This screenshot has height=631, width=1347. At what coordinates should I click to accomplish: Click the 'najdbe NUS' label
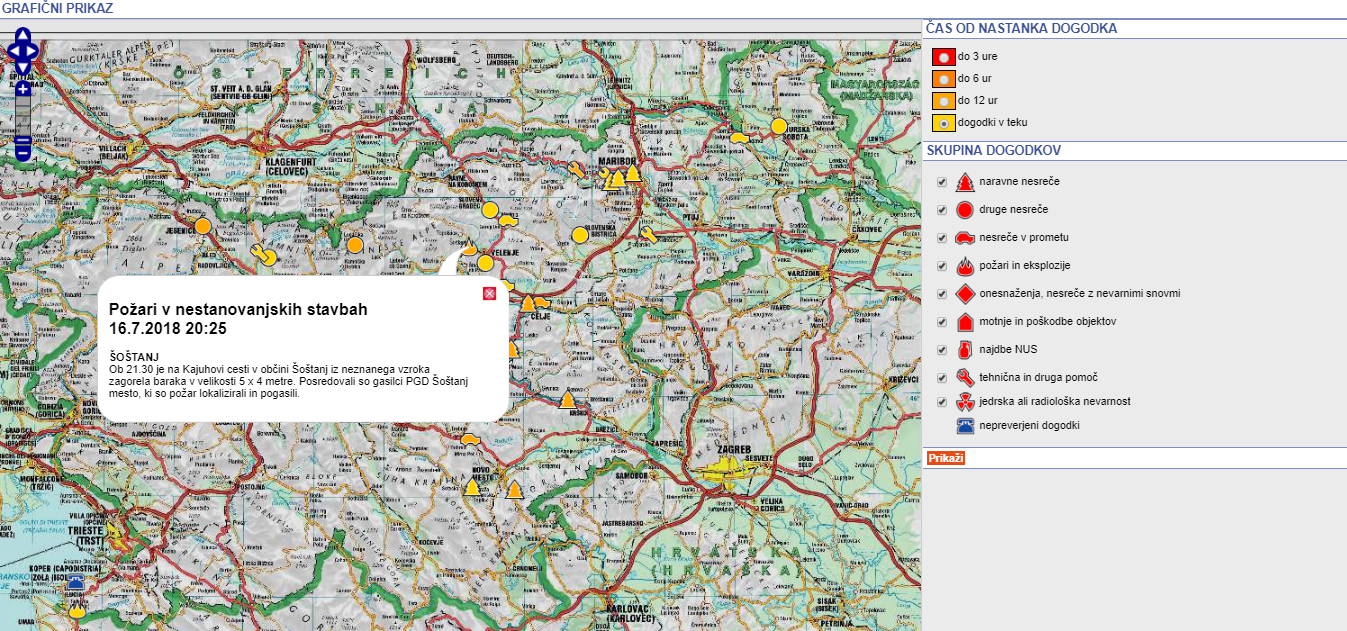tap(1008, 350)
